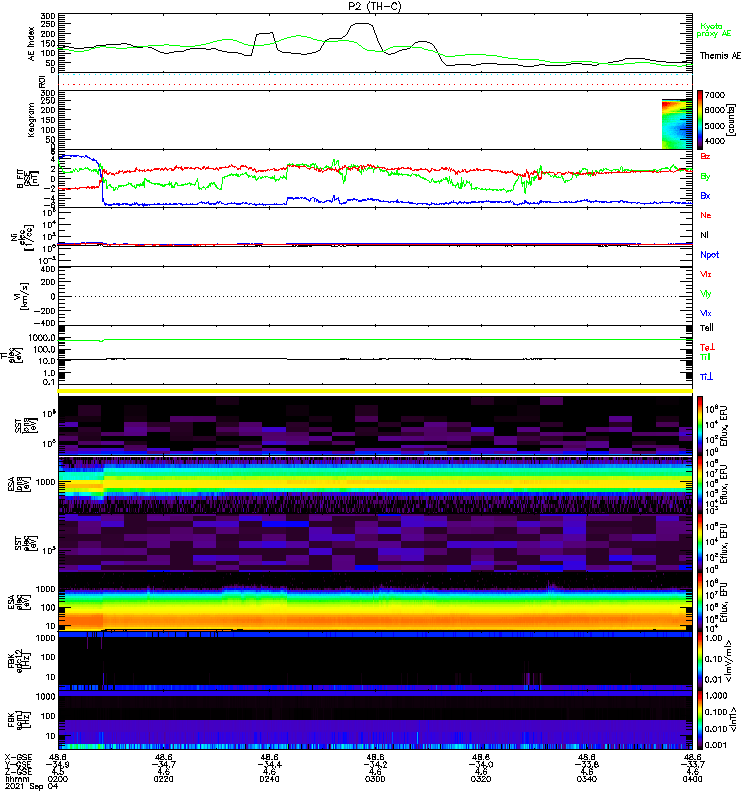This screenshot has height=800, width=750.
Task: Click the FBK nT spectrogram color bar
Action: click(700, 720)
